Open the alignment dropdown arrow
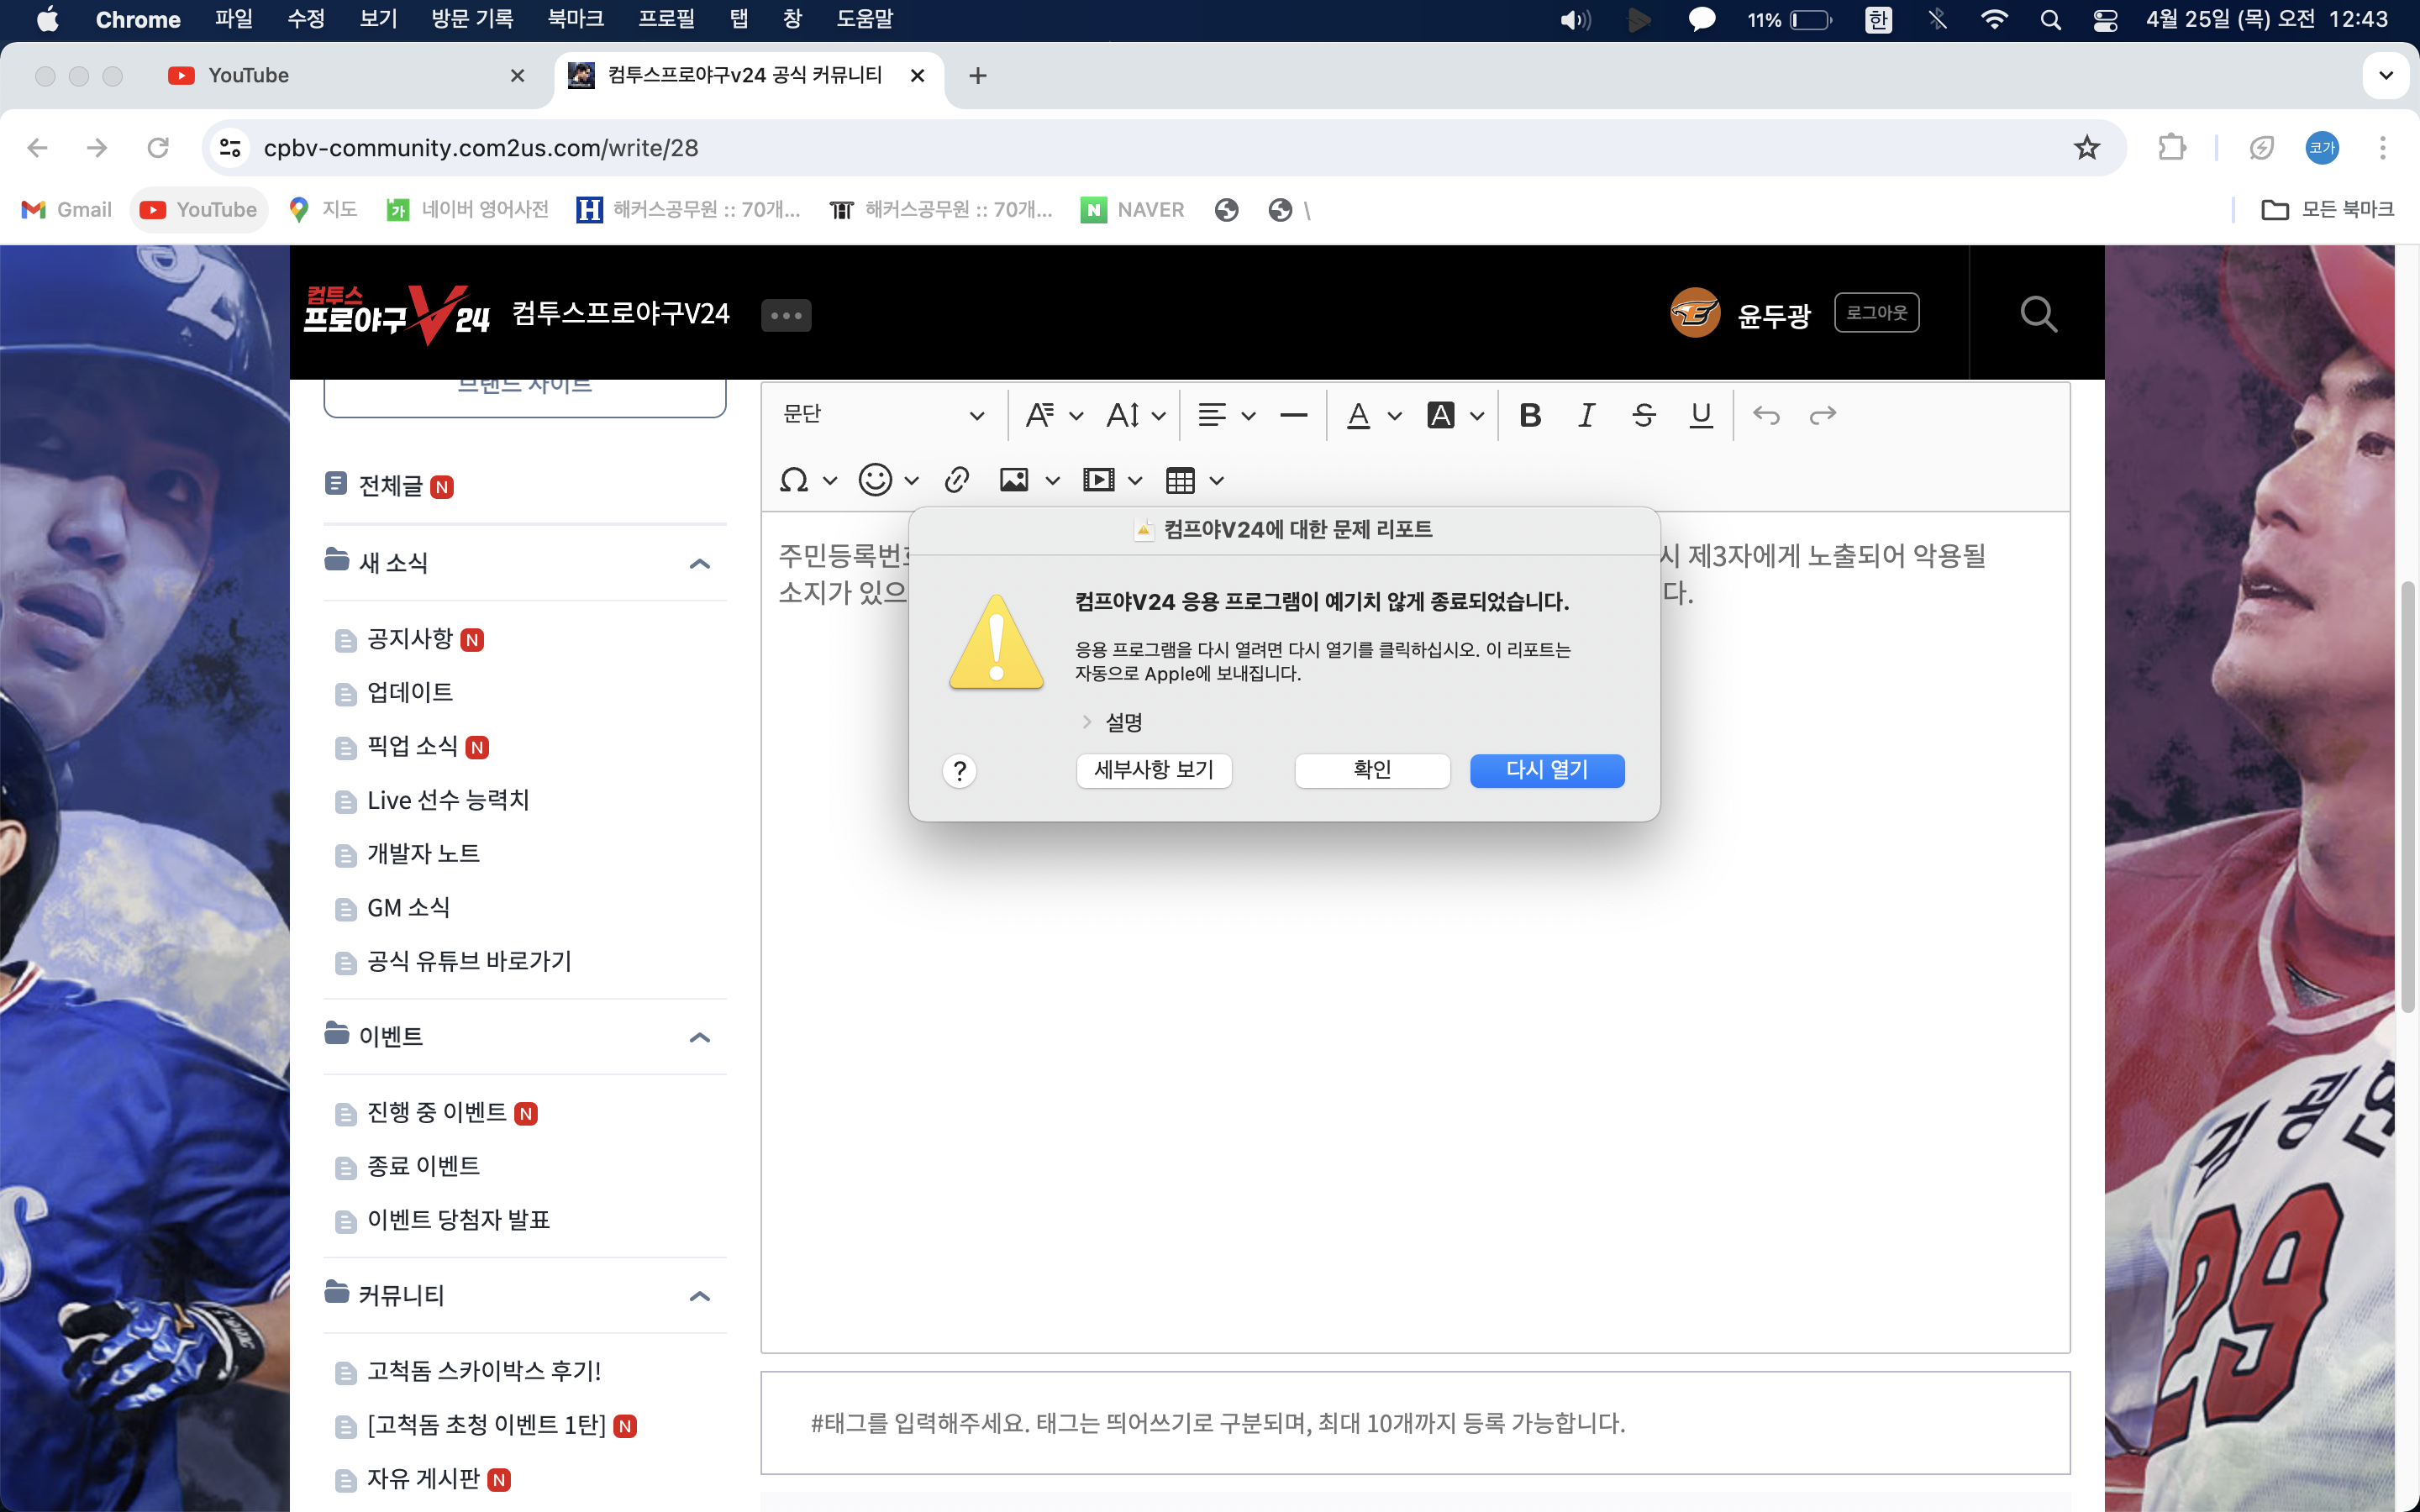 (1248, 416)
